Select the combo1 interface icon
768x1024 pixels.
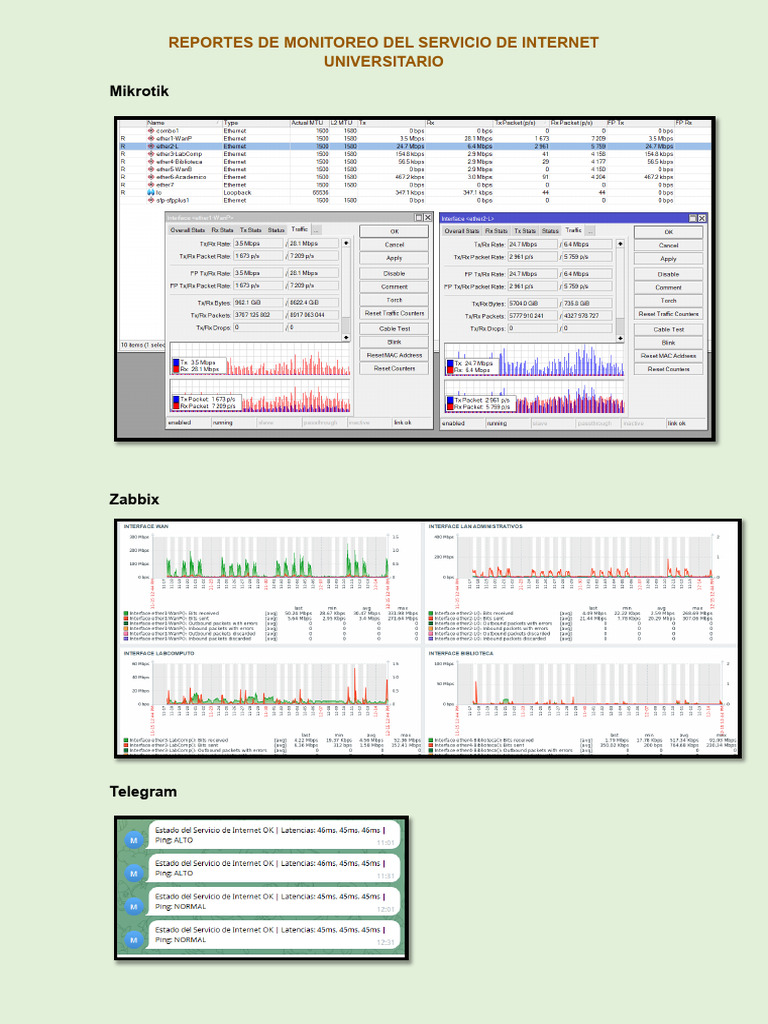pos(151,131)
